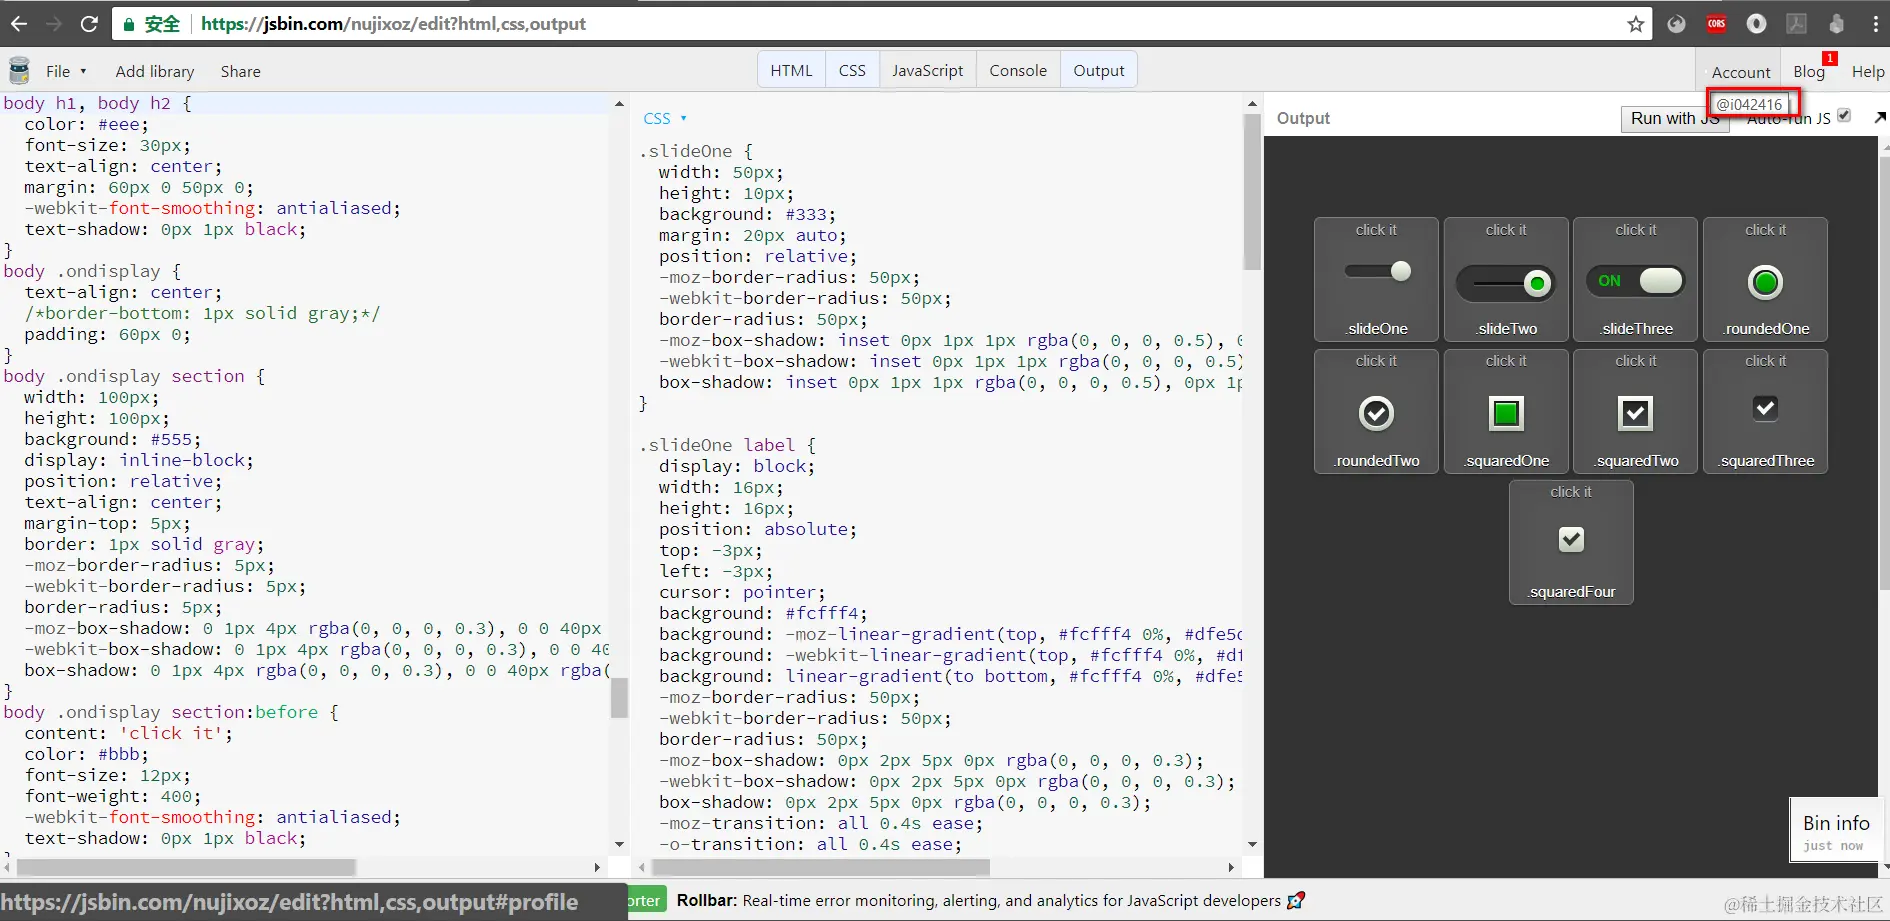Open the Blog link

[1808, 72]
